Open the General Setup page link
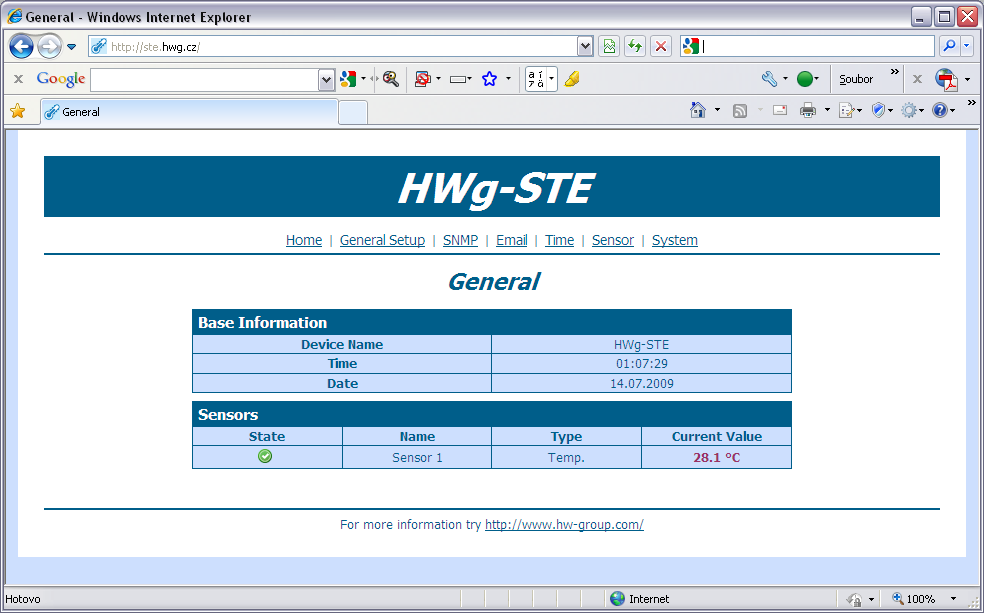Image resolution: width=984 pixels, height=613 pixels. tap(382, 240)
